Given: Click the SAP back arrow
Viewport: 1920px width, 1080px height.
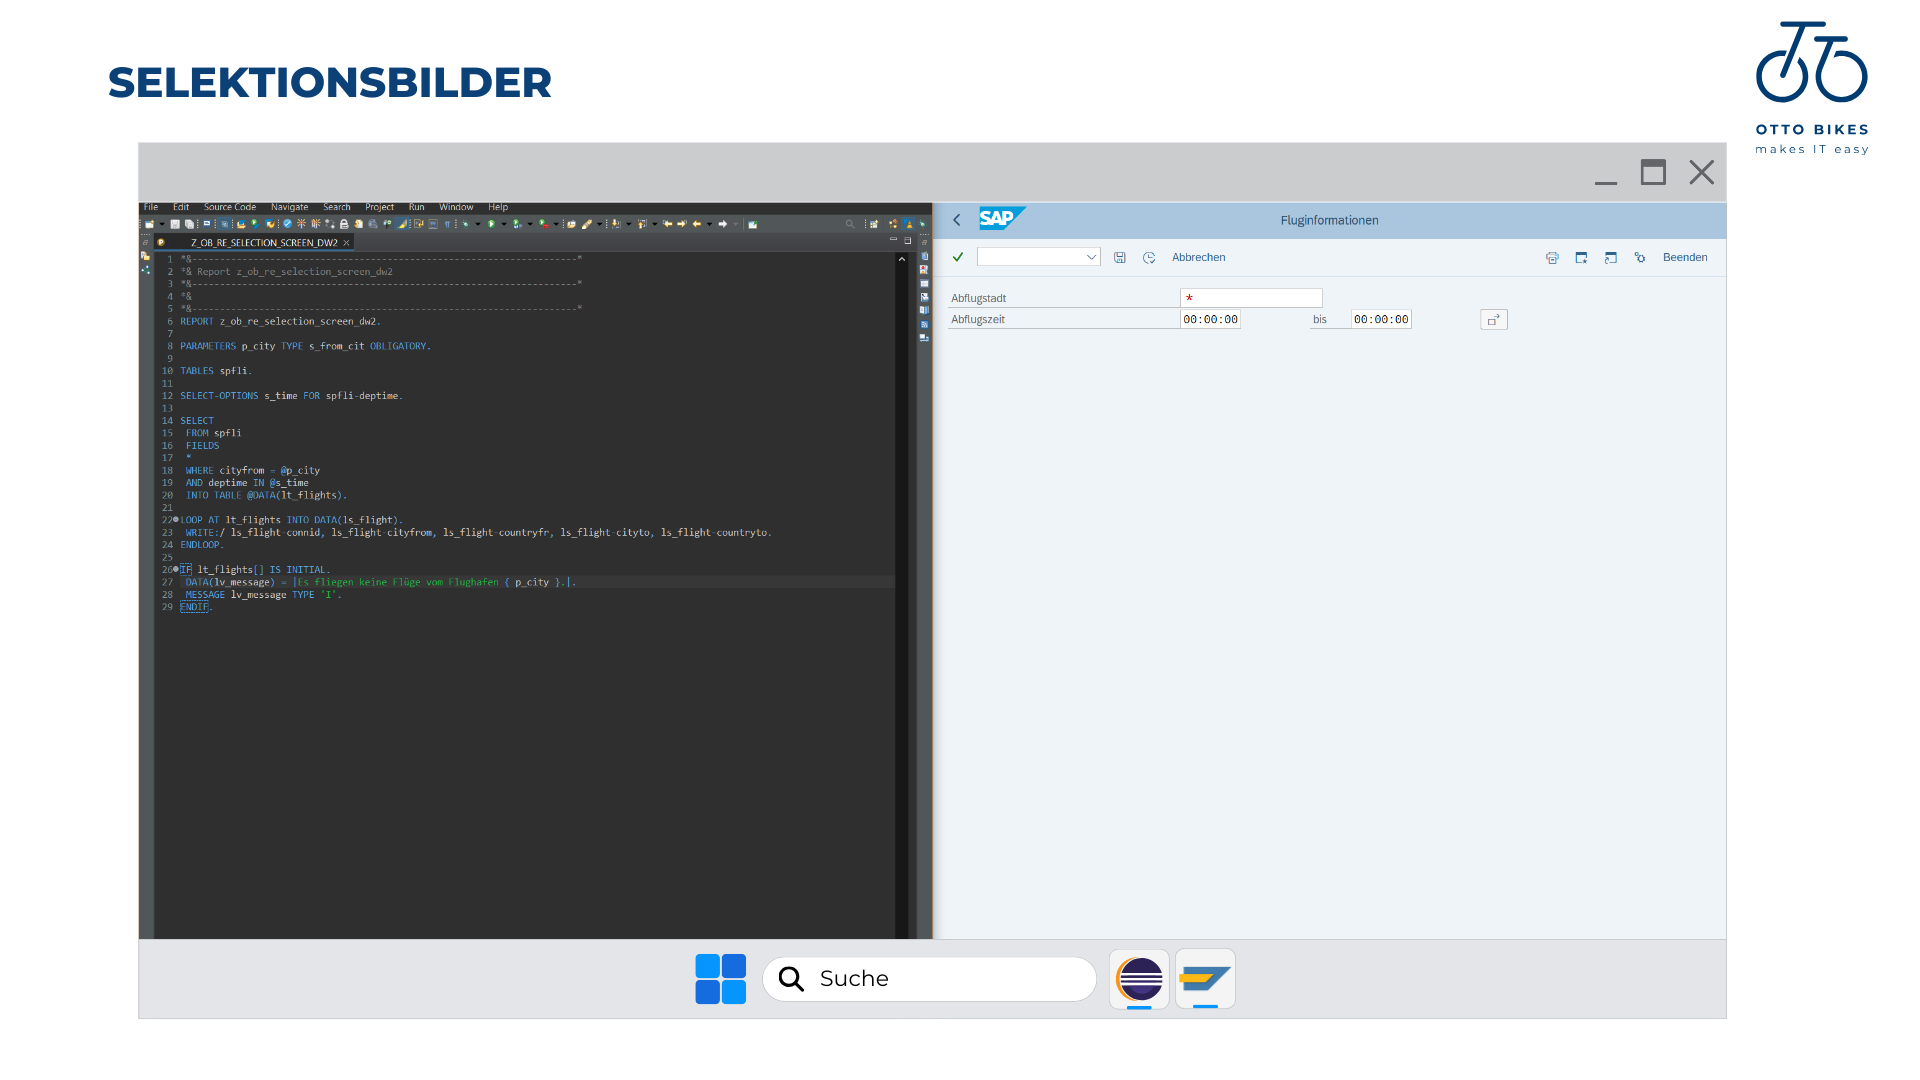Looking at the screenshot, I should pos(957,220).
